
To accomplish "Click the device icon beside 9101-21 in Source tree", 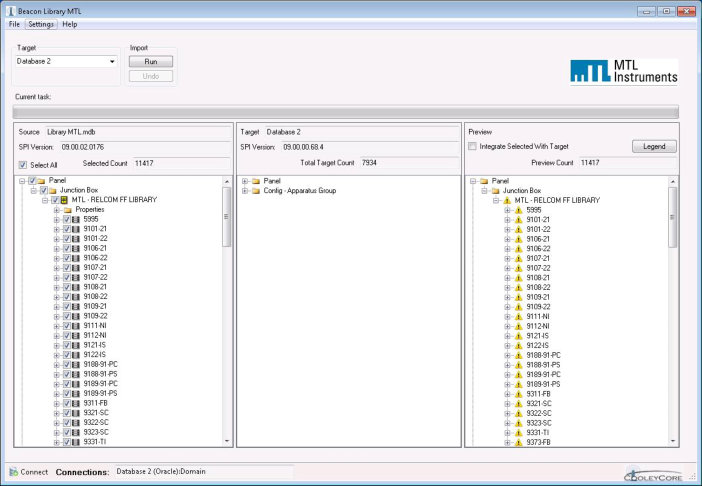I will coord(76,229).
